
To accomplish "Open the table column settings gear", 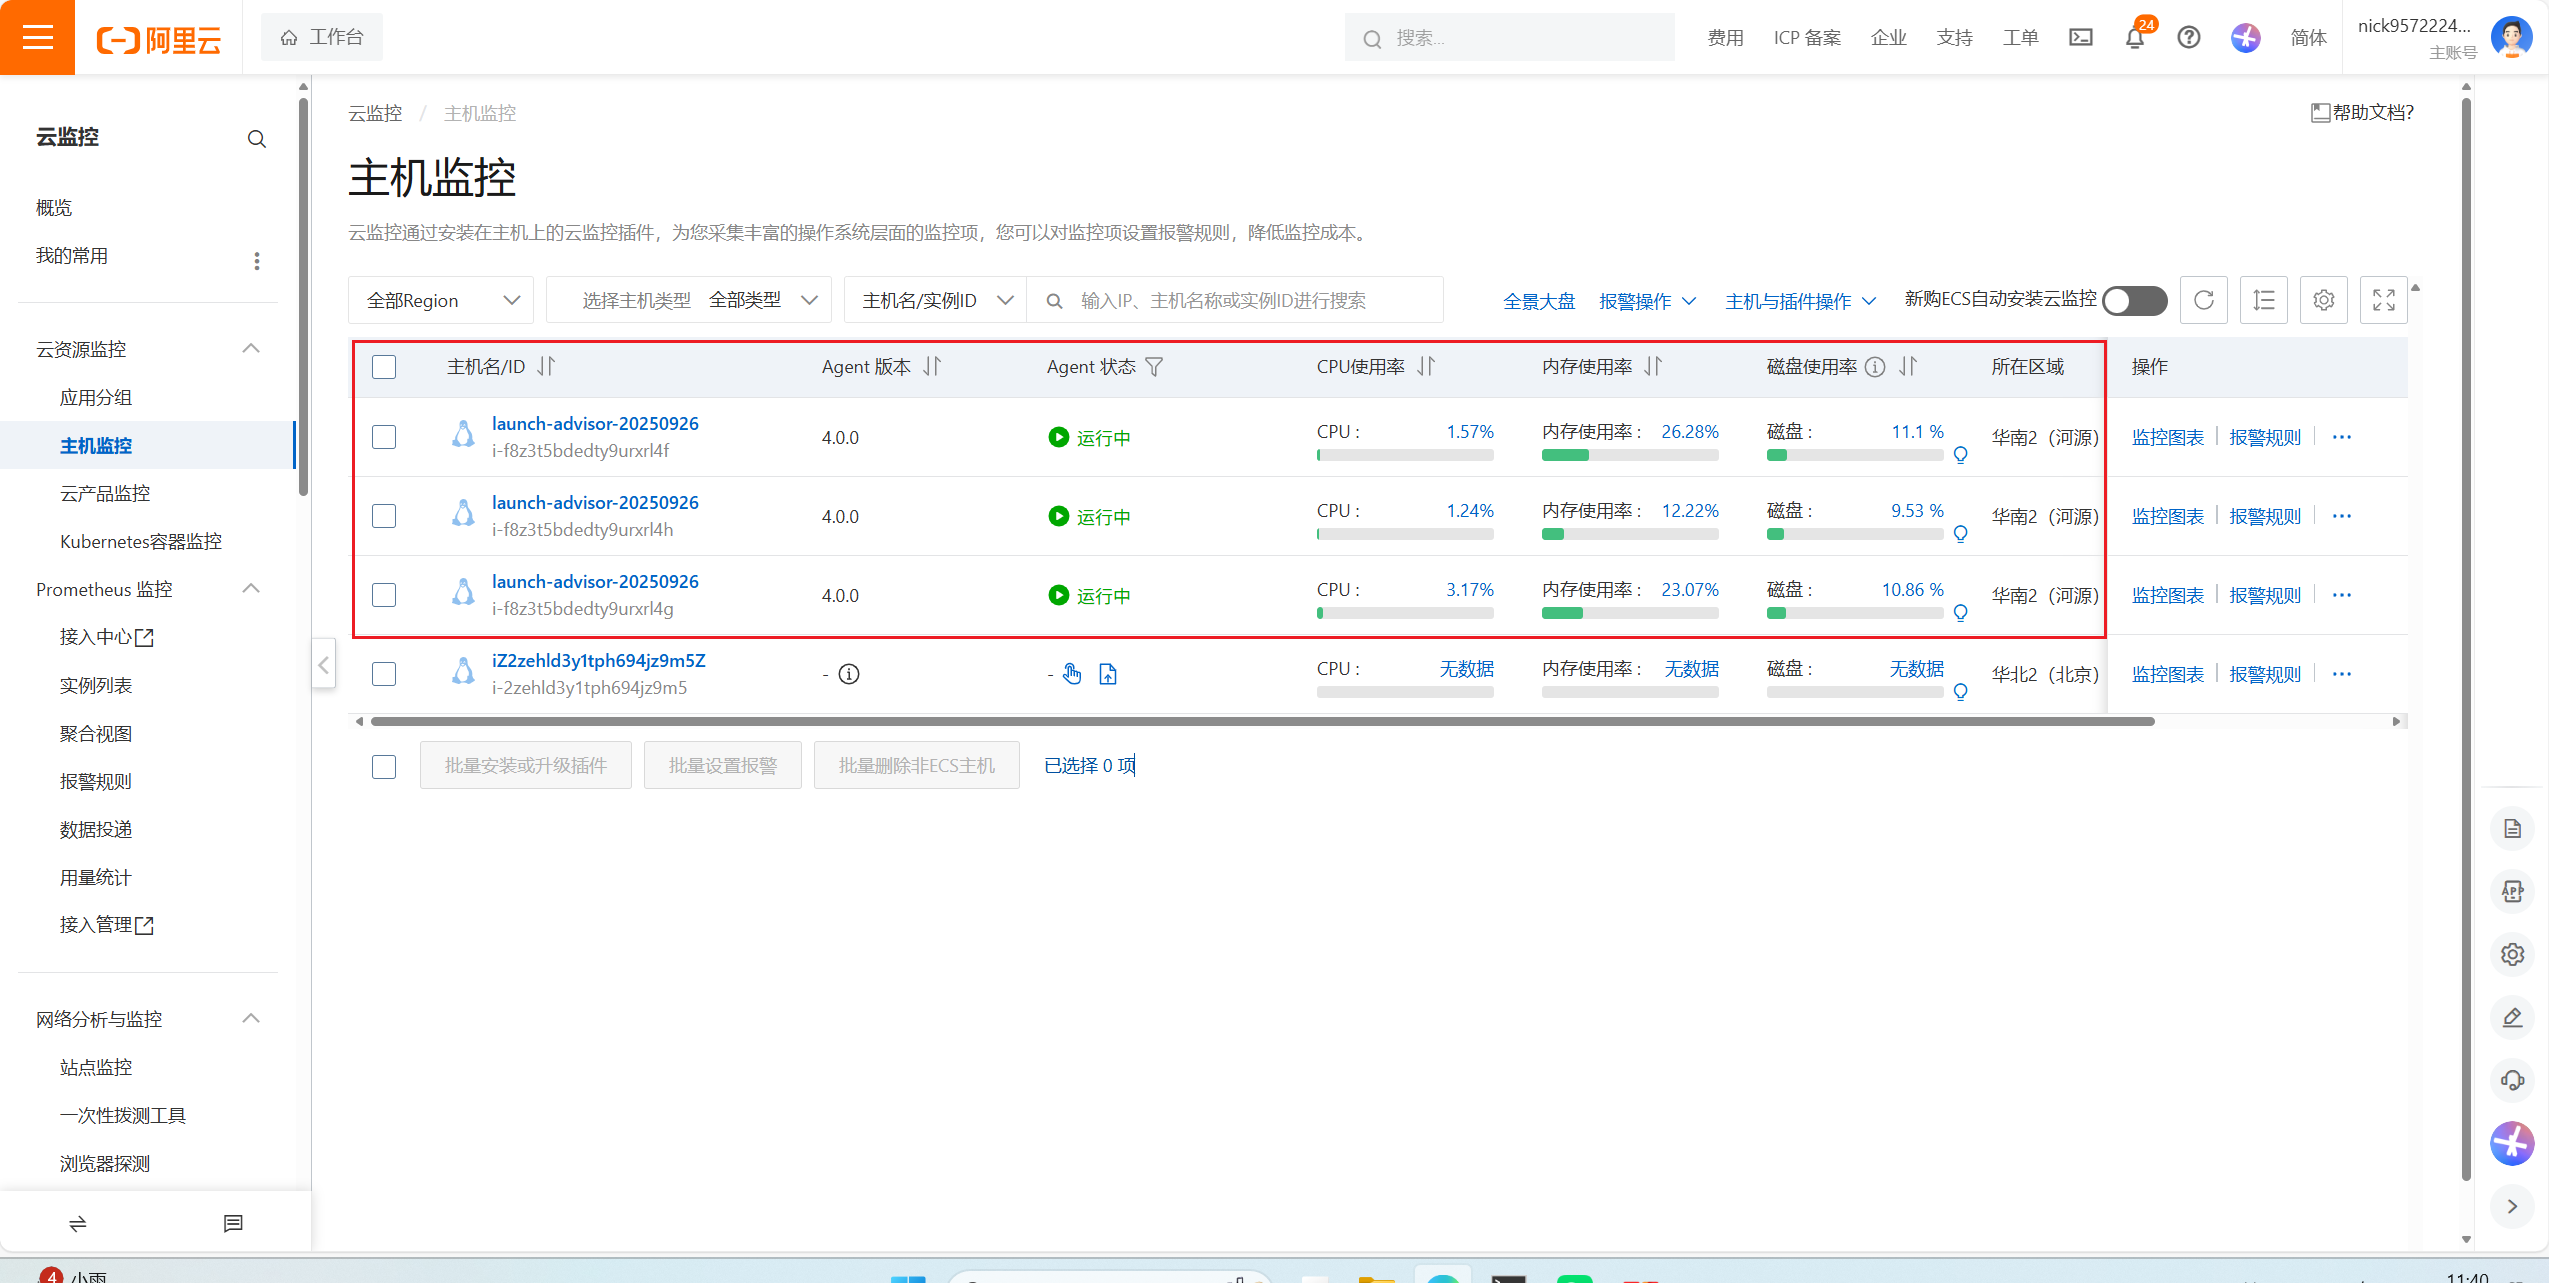I will [x=2323, y=300].
